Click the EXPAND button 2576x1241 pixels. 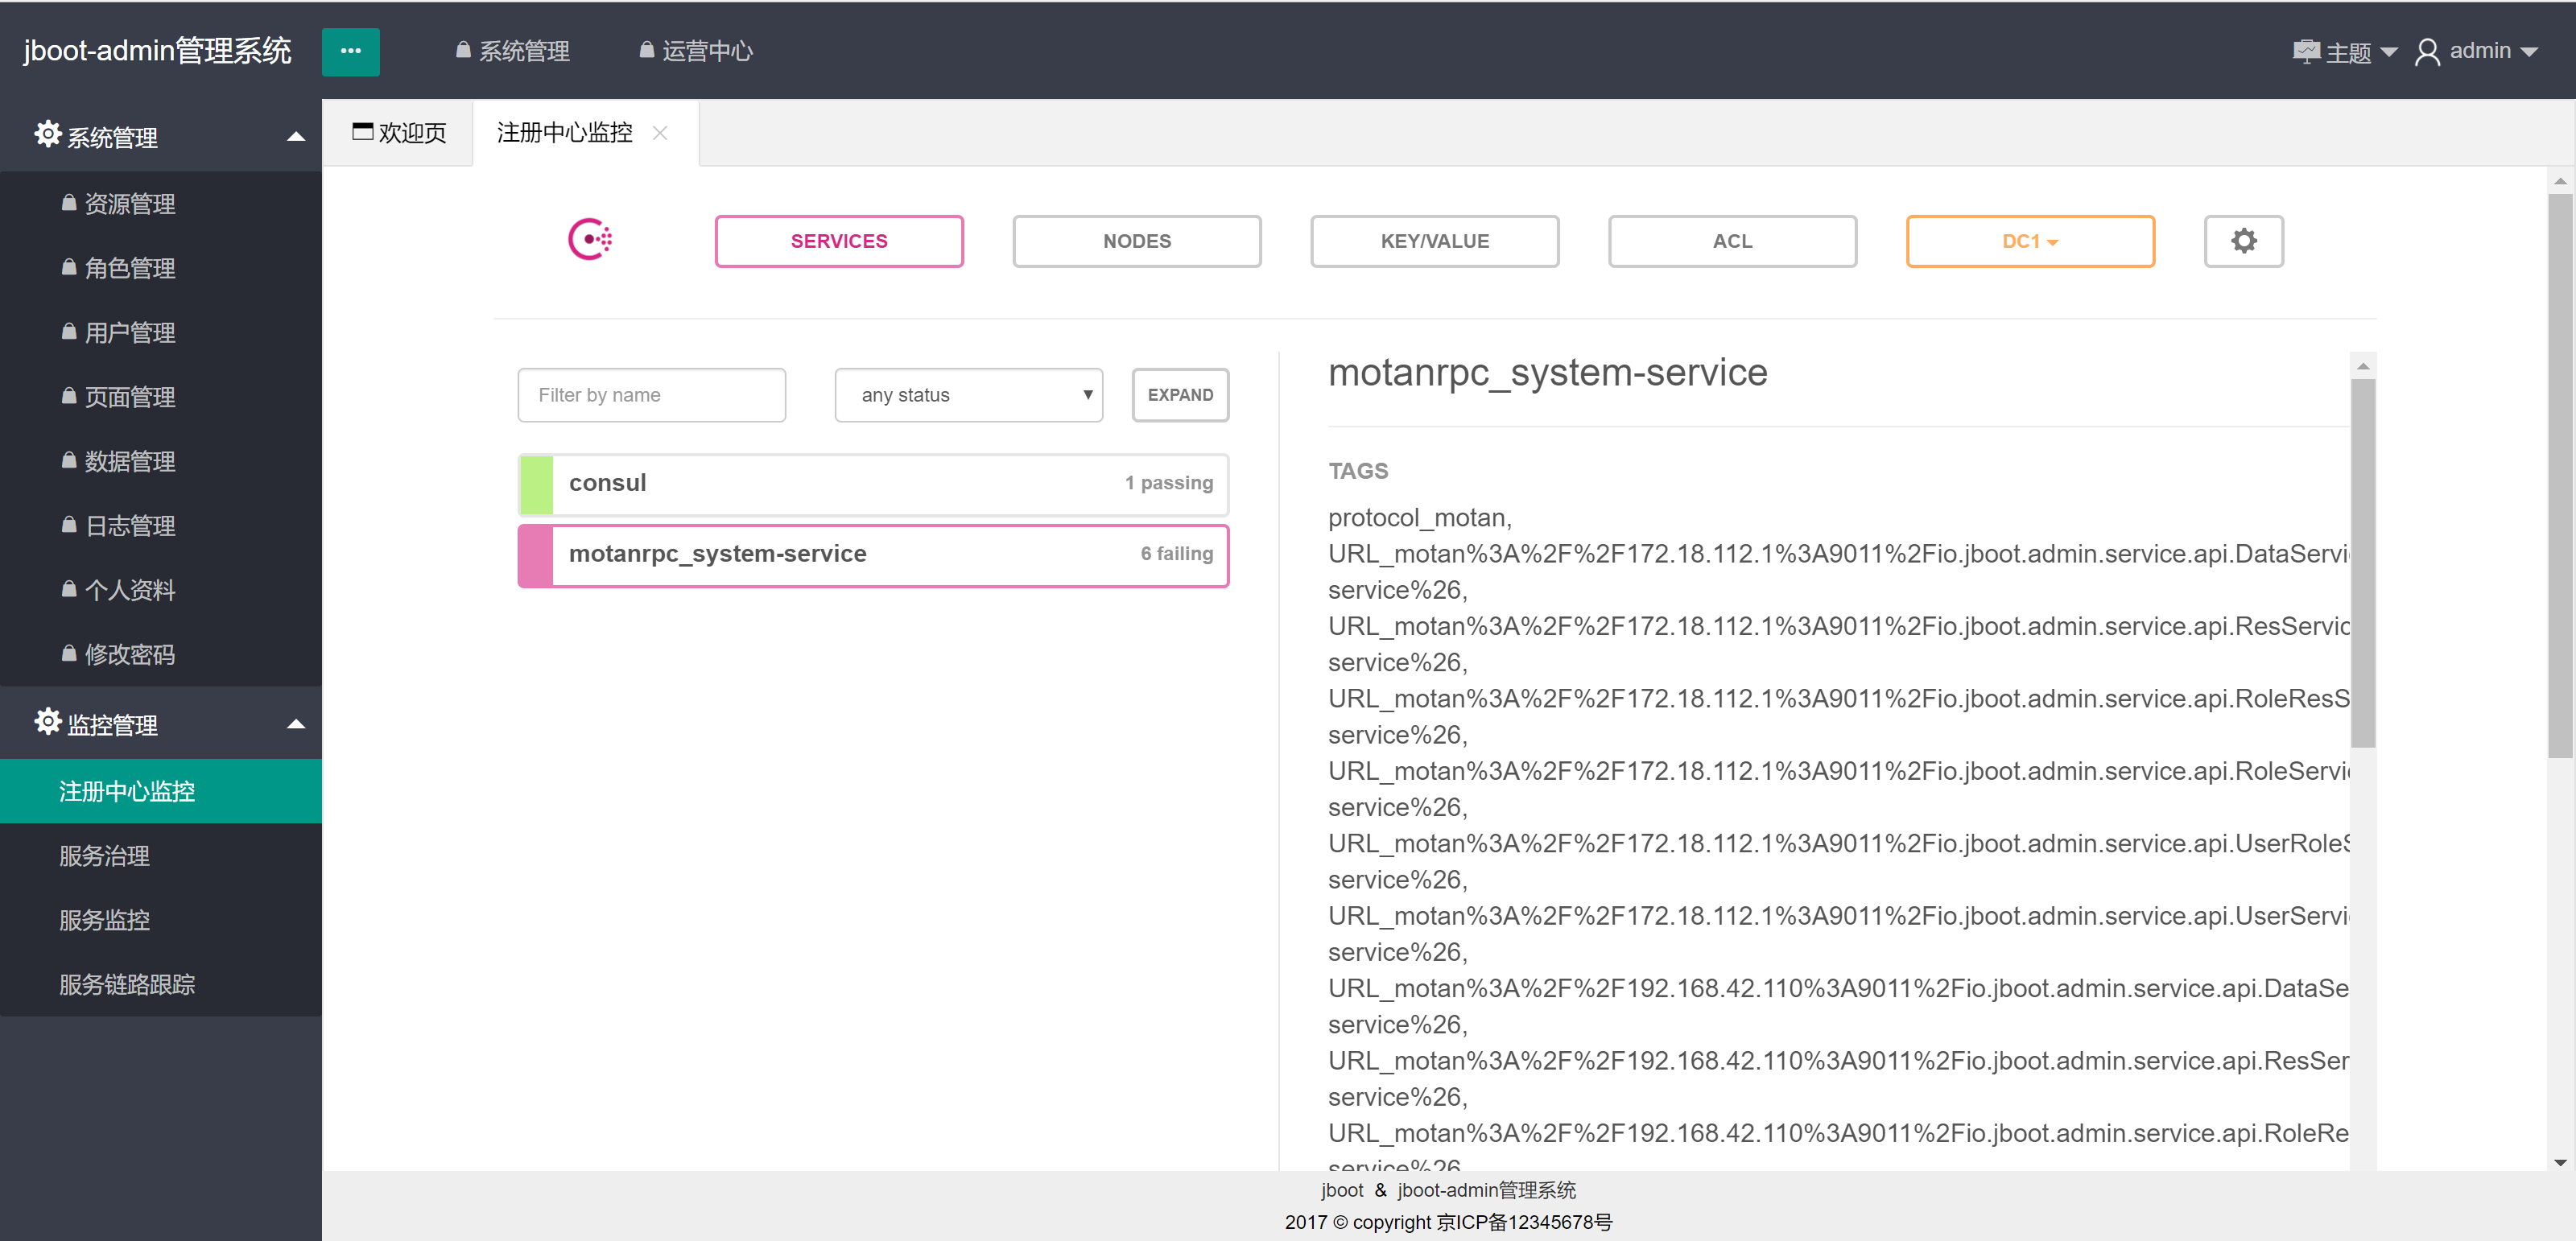1179,395
